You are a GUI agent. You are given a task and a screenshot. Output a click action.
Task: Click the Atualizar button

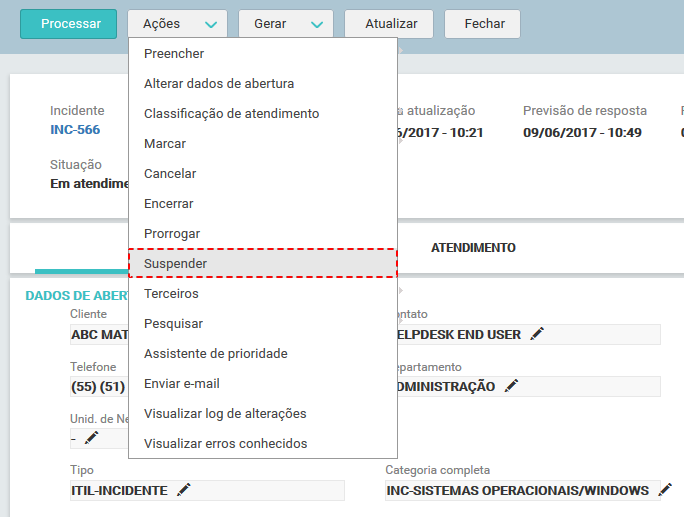[389, 24]
